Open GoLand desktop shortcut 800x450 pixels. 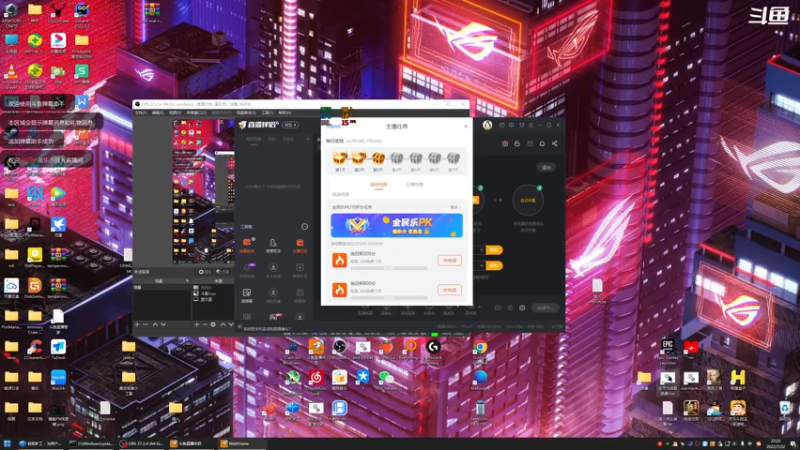82,14
